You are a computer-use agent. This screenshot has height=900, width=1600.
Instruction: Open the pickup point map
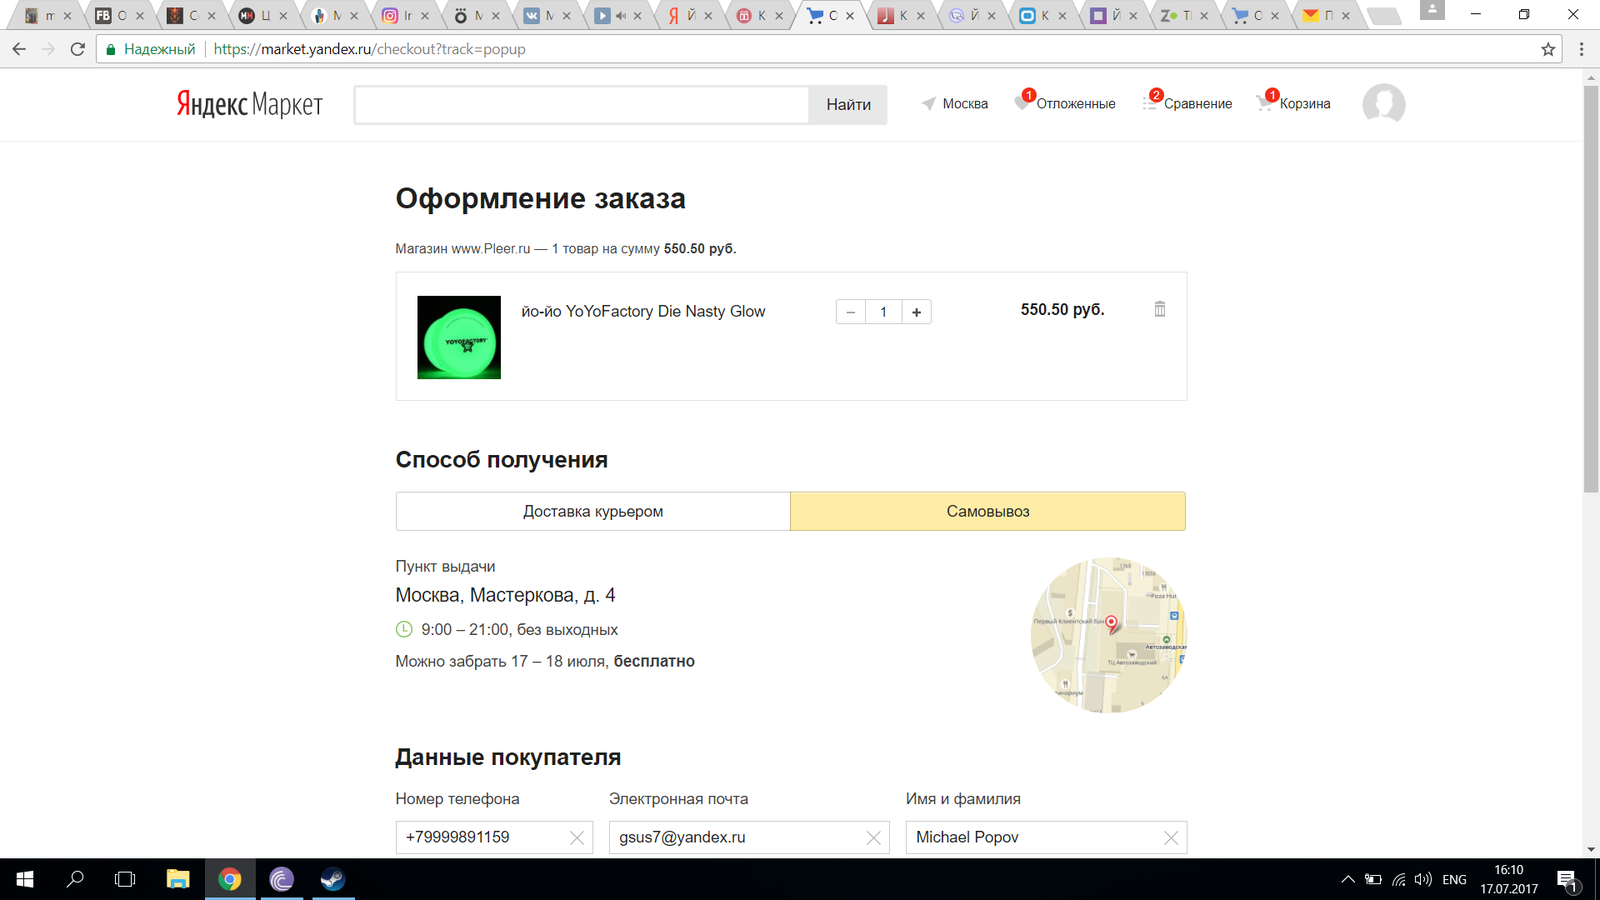pos(1109,635)
